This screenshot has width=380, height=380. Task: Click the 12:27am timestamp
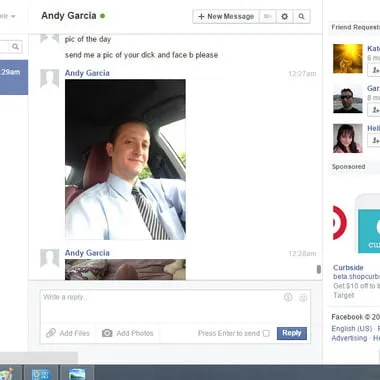(302, 74)
